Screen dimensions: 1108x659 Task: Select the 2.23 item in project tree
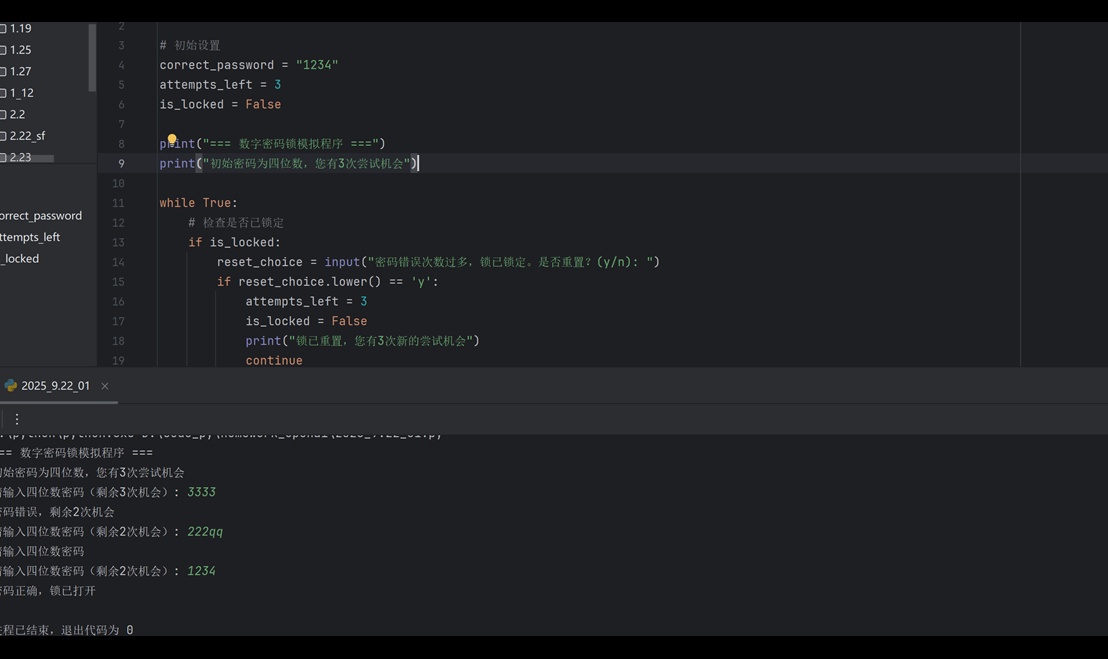click(x=20, y=157)
